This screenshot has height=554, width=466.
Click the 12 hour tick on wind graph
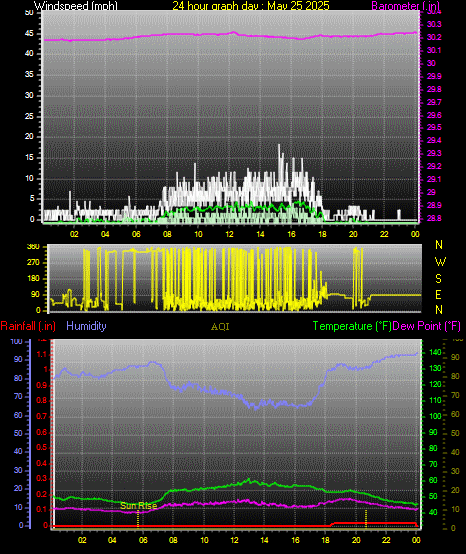[230, 234]
